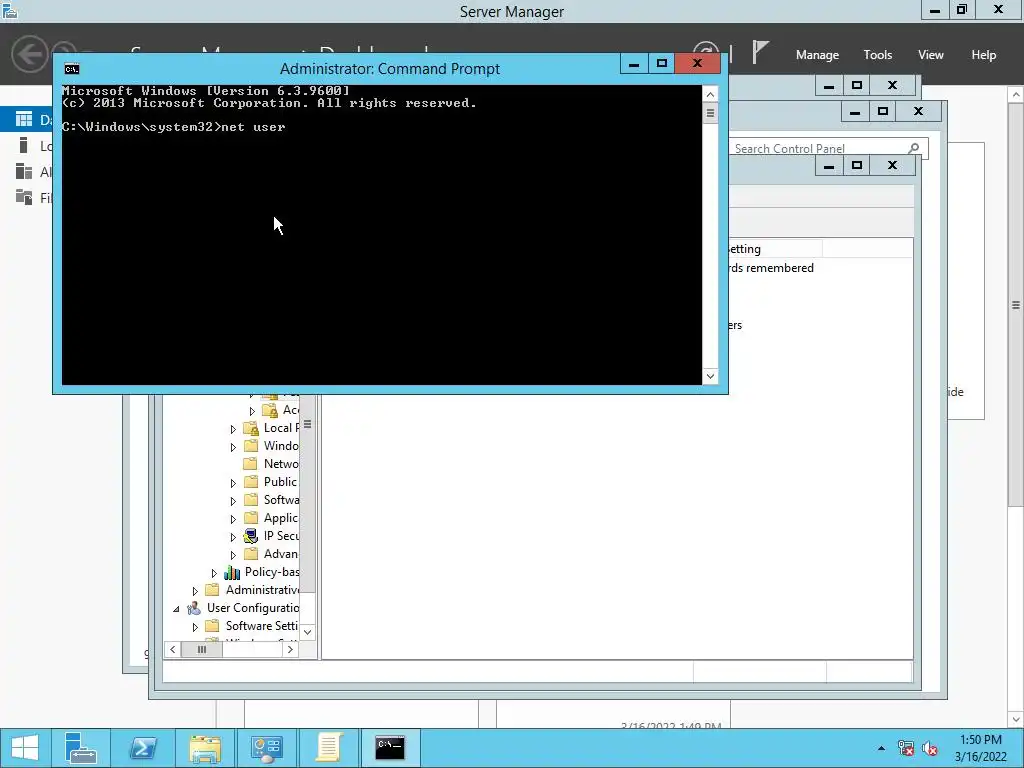The width and height of the screenshot is (1024, 768).
Task: Open the Windows Start button
Action: point(25,748)
